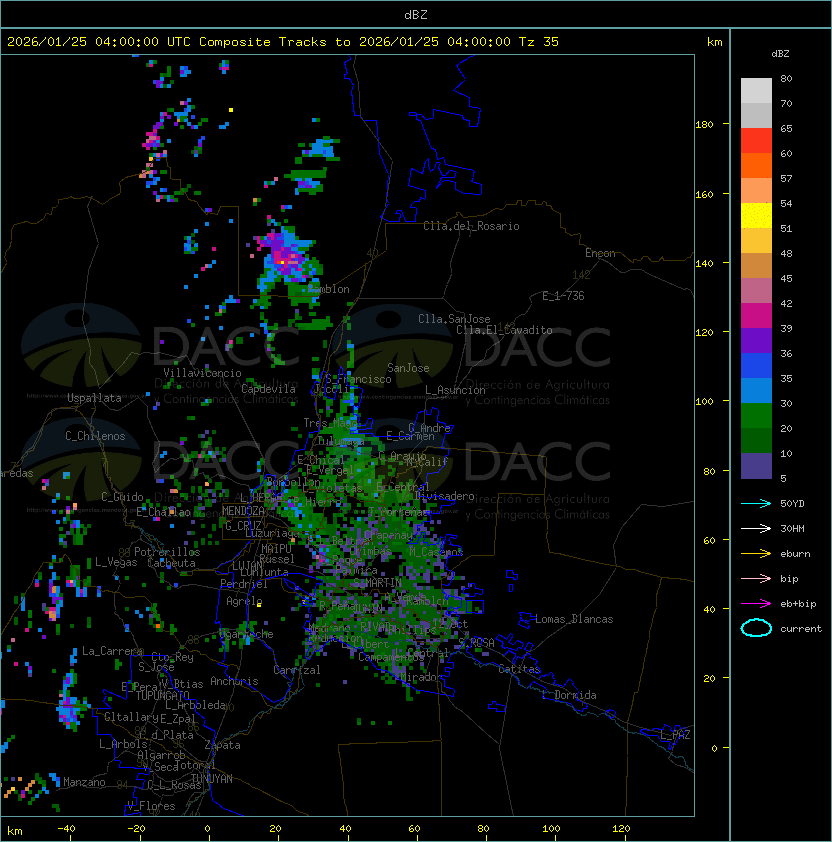
Task: Click the pink bip arrow in legend
Action: 756,578
